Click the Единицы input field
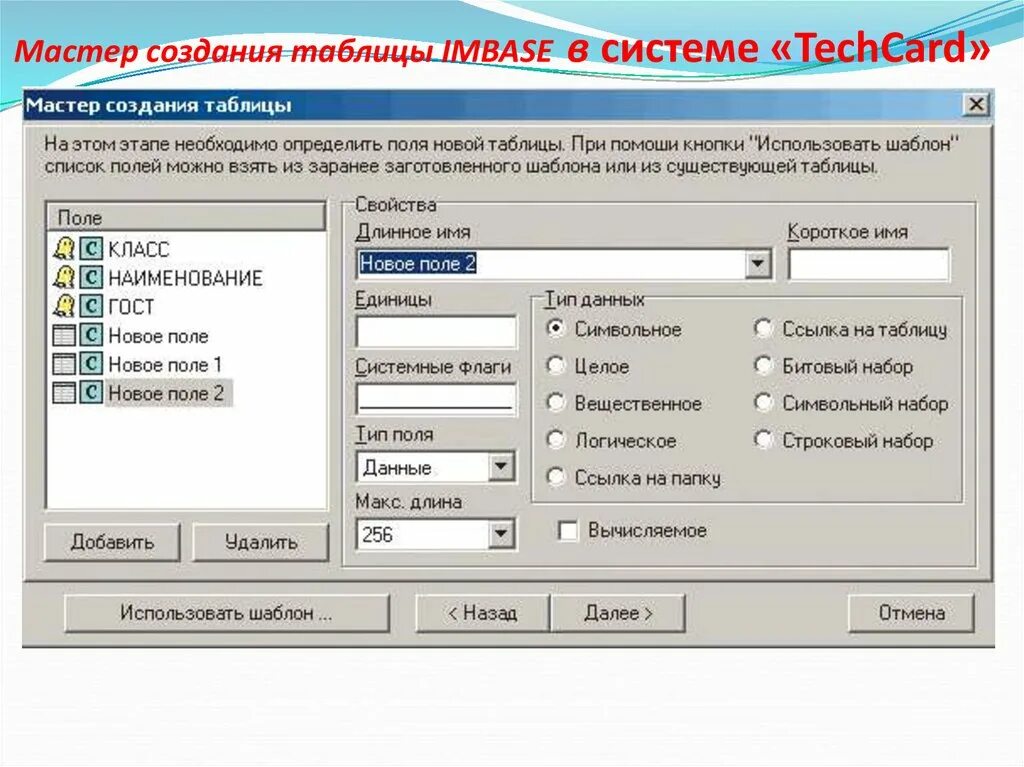The image size is (1024, 767). [436, 331]
